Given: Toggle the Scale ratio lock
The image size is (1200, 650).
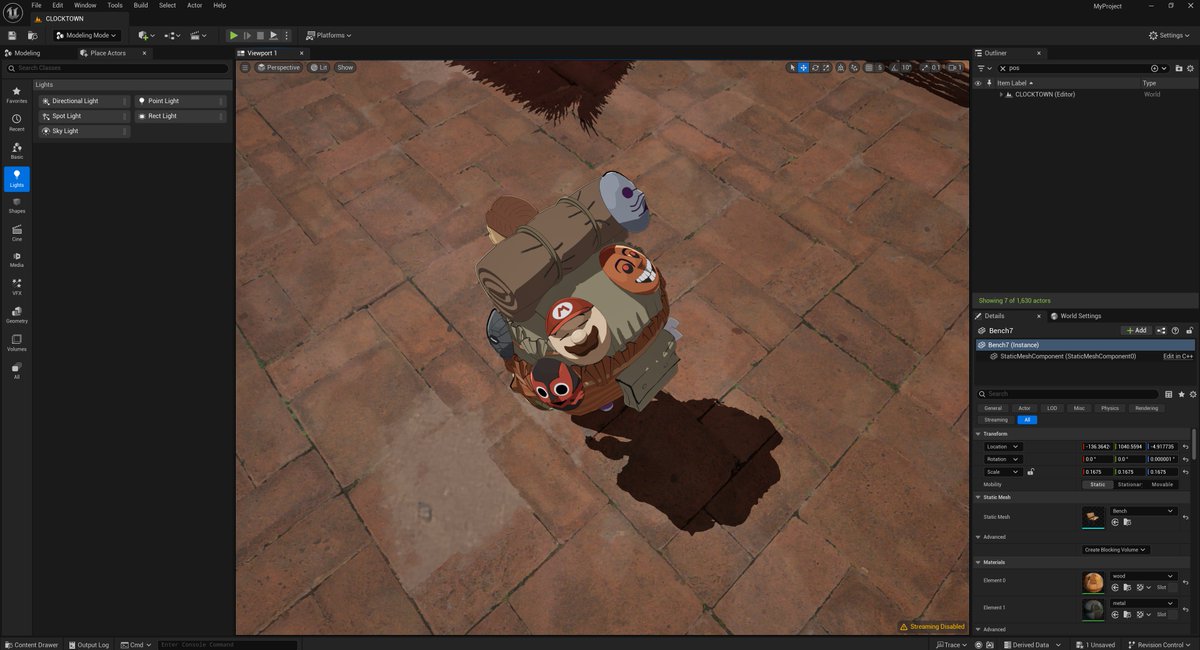Looking at the screenshot, I should (x=1031, y=471).
